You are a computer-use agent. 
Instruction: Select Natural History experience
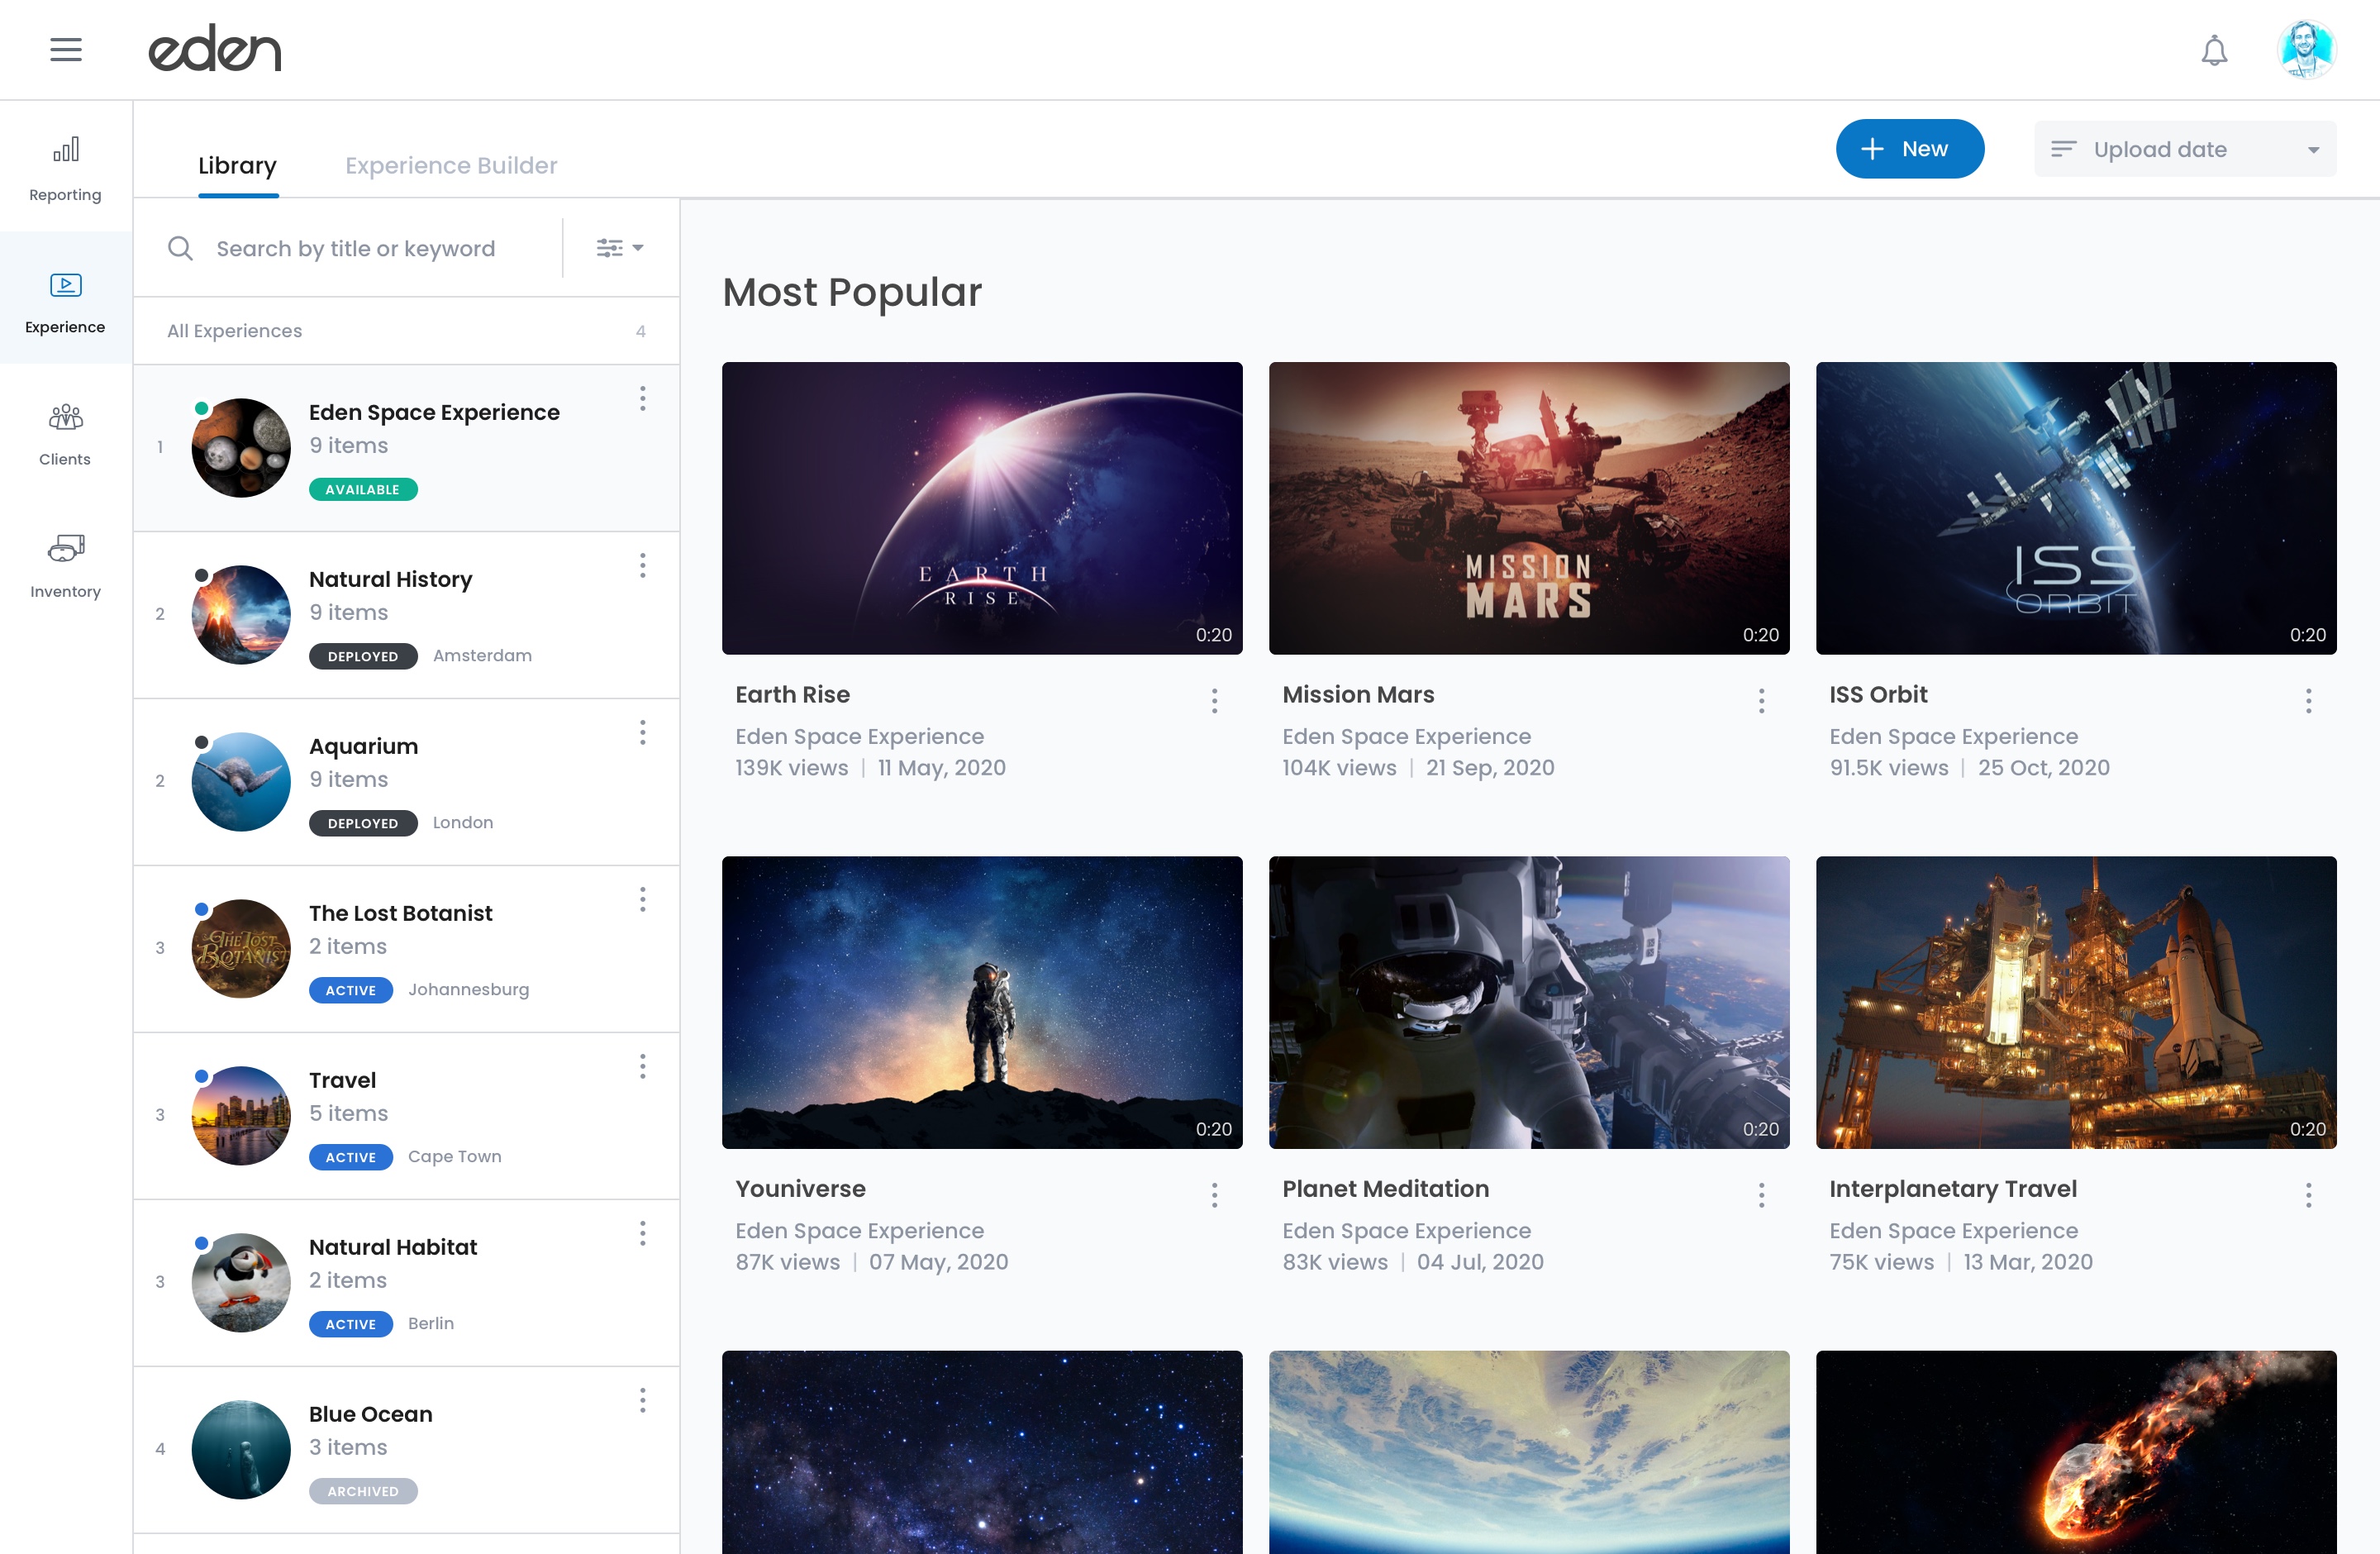pos(406,615)
